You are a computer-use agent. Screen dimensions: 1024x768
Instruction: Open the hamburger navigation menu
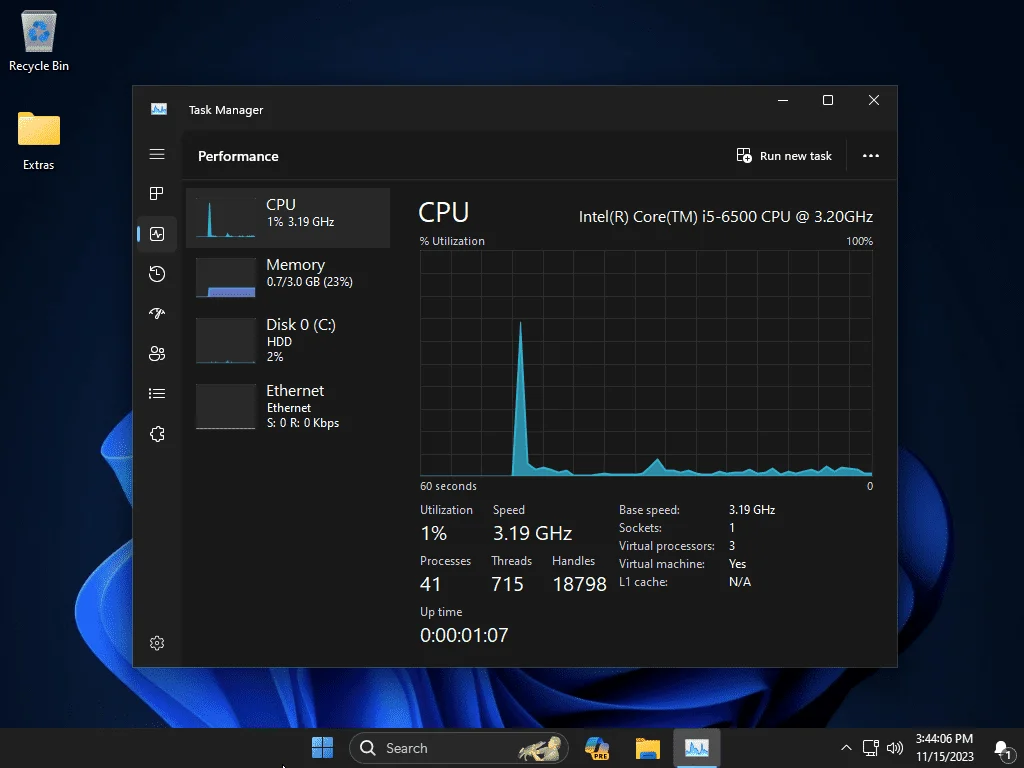click(x=157, y=154)
